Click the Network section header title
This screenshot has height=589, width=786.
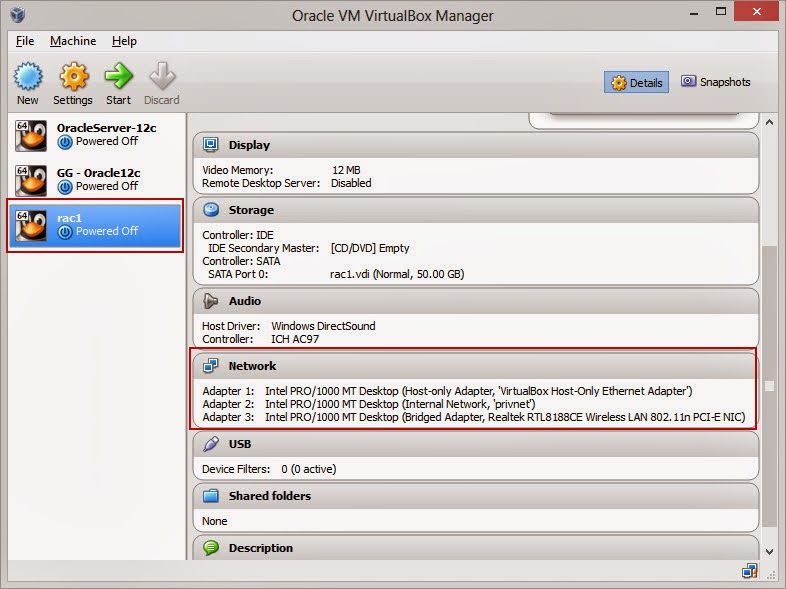pyautogui.click(x=252, y=366)
